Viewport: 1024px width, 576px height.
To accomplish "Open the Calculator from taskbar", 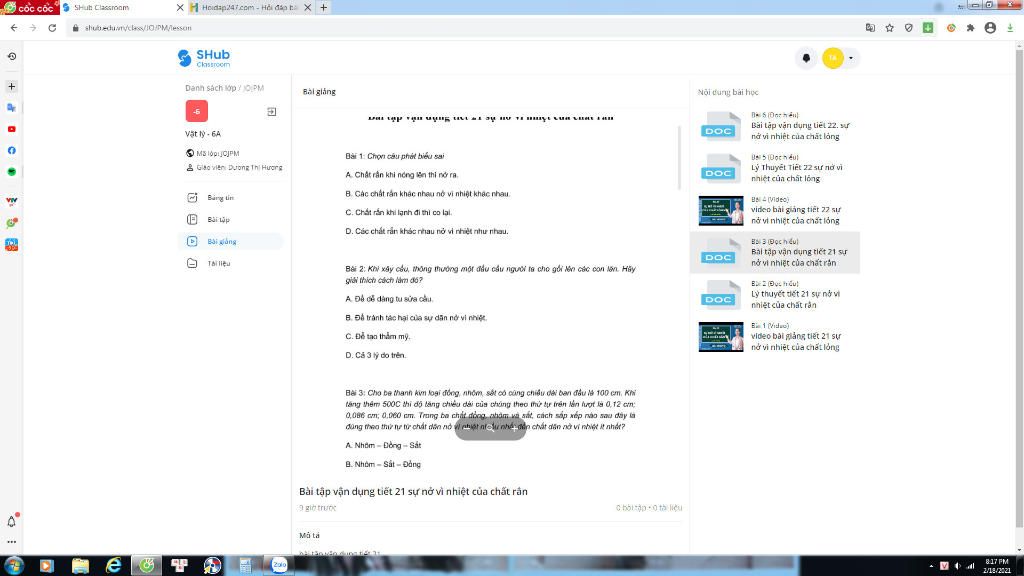I will click(x=246, y=566).
